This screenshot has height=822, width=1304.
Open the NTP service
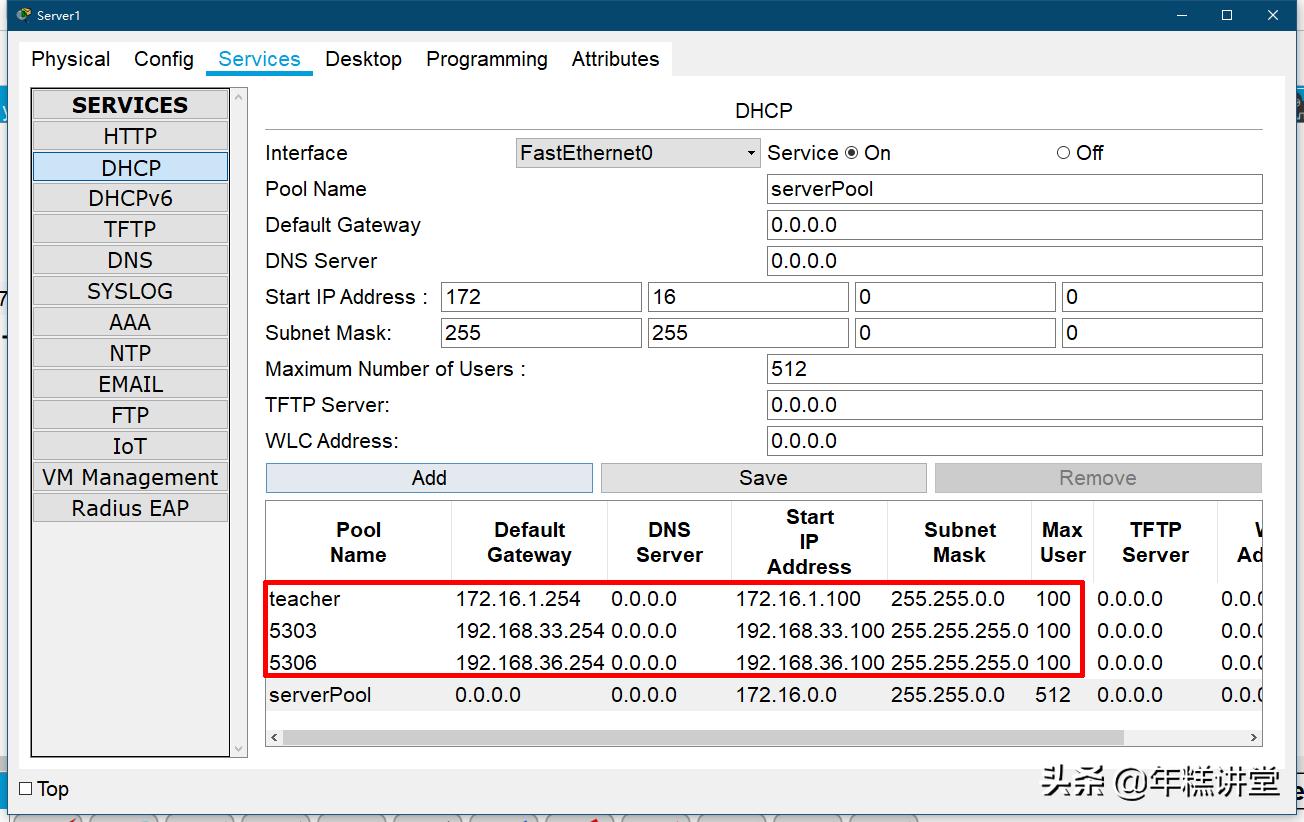[x=130, y=353]
